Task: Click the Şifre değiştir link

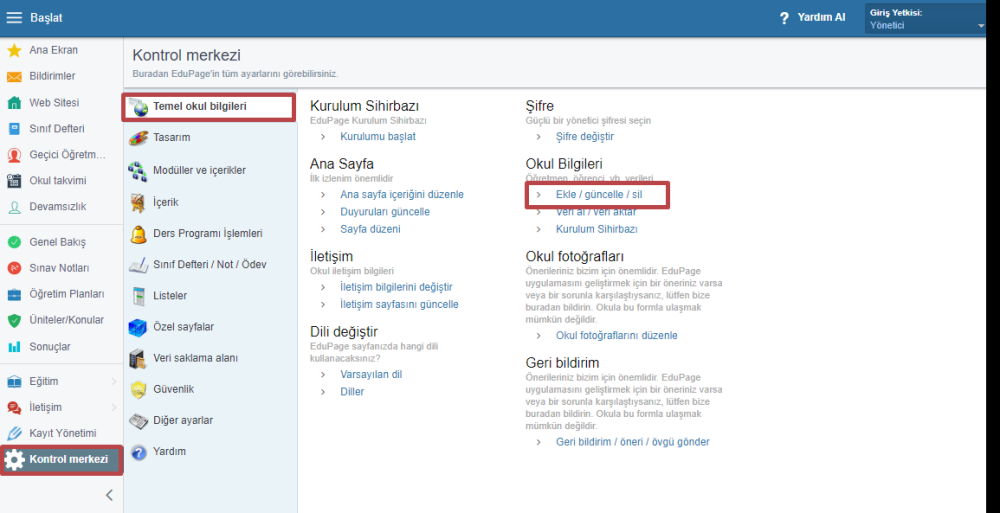Action: click(584, 136)
